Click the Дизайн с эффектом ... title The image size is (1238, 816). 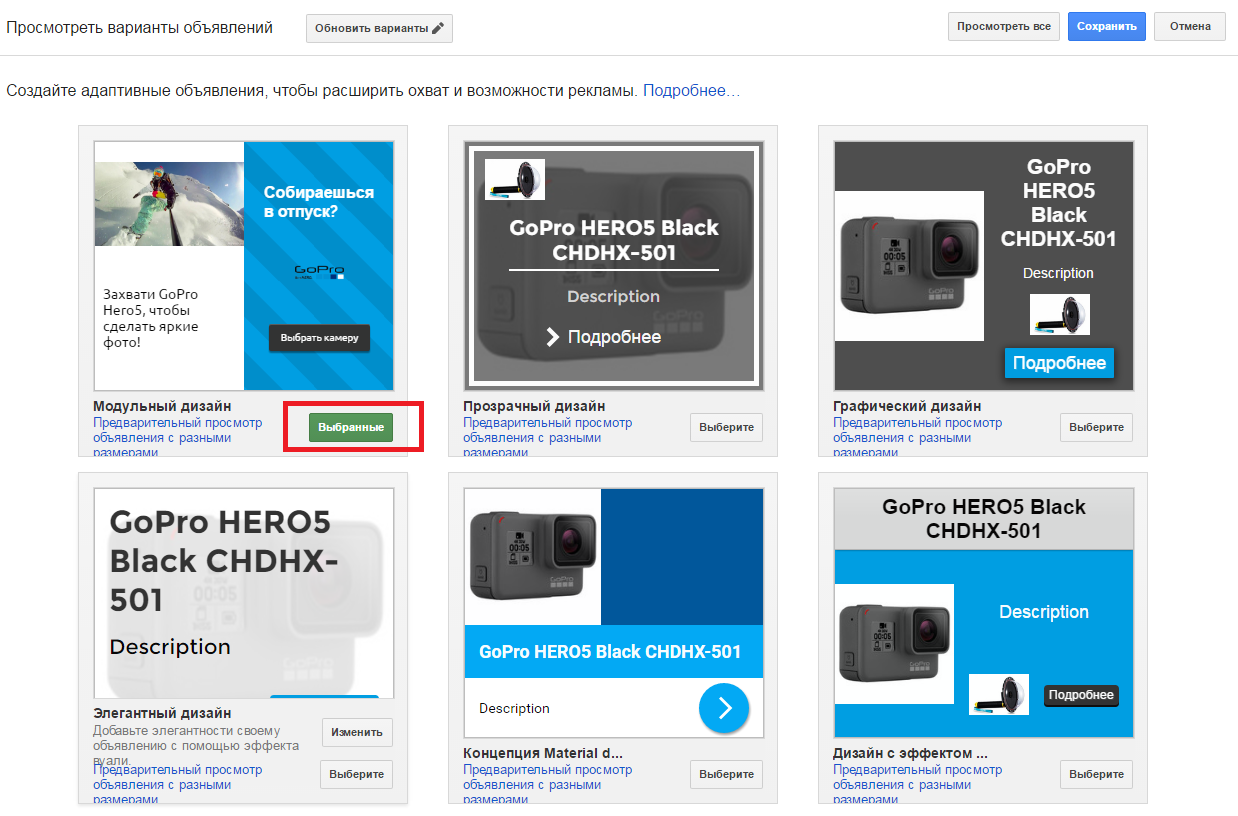click(910, 753)
